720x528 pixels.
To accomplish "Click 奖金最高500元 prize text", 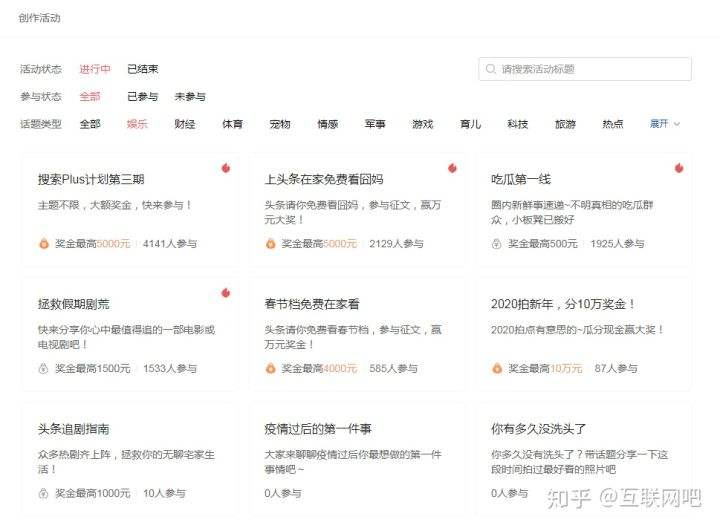I will coord(543,244).
